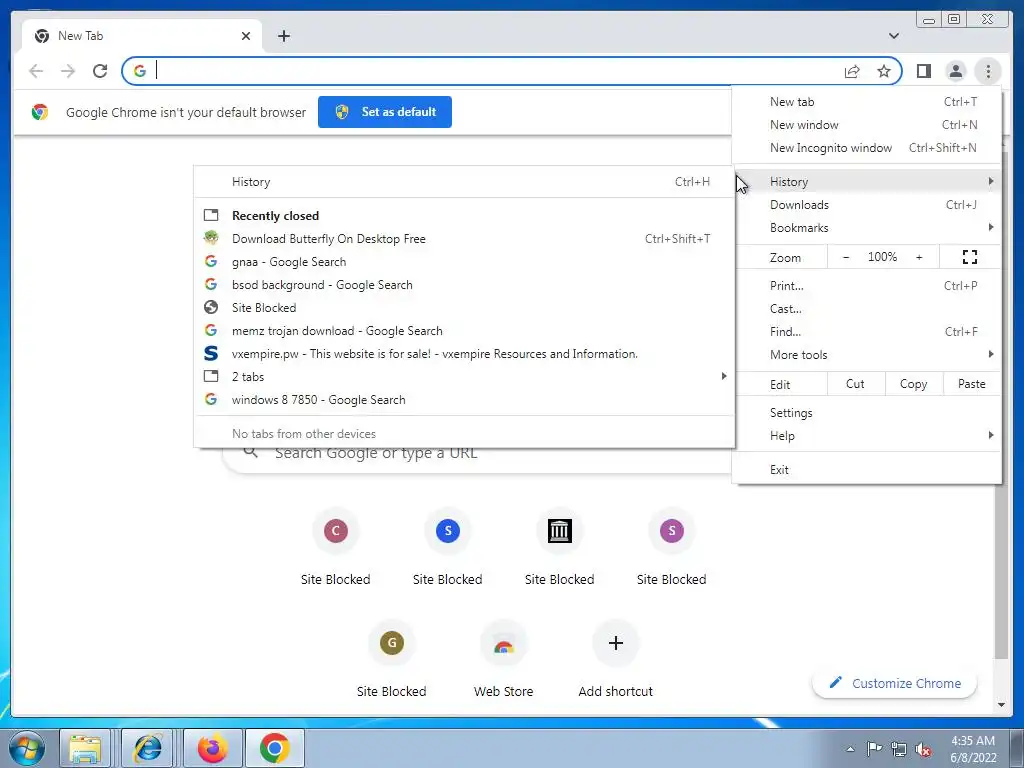This screenshot has width=1024, height=768.
Task: Click the butterfly favicon in history list
Action: coord(211,238)
